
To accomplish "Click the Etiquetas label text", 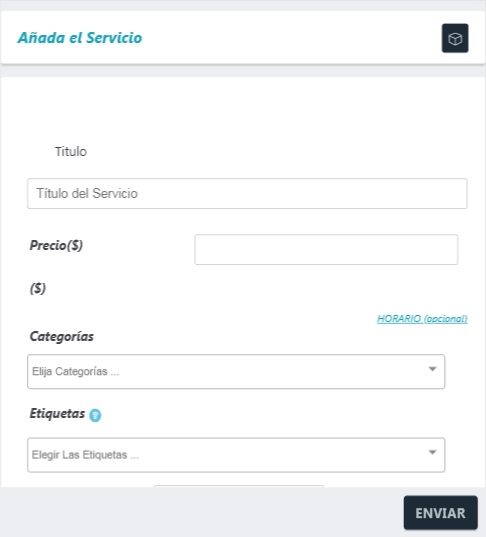I will click(x=57, y=413).
